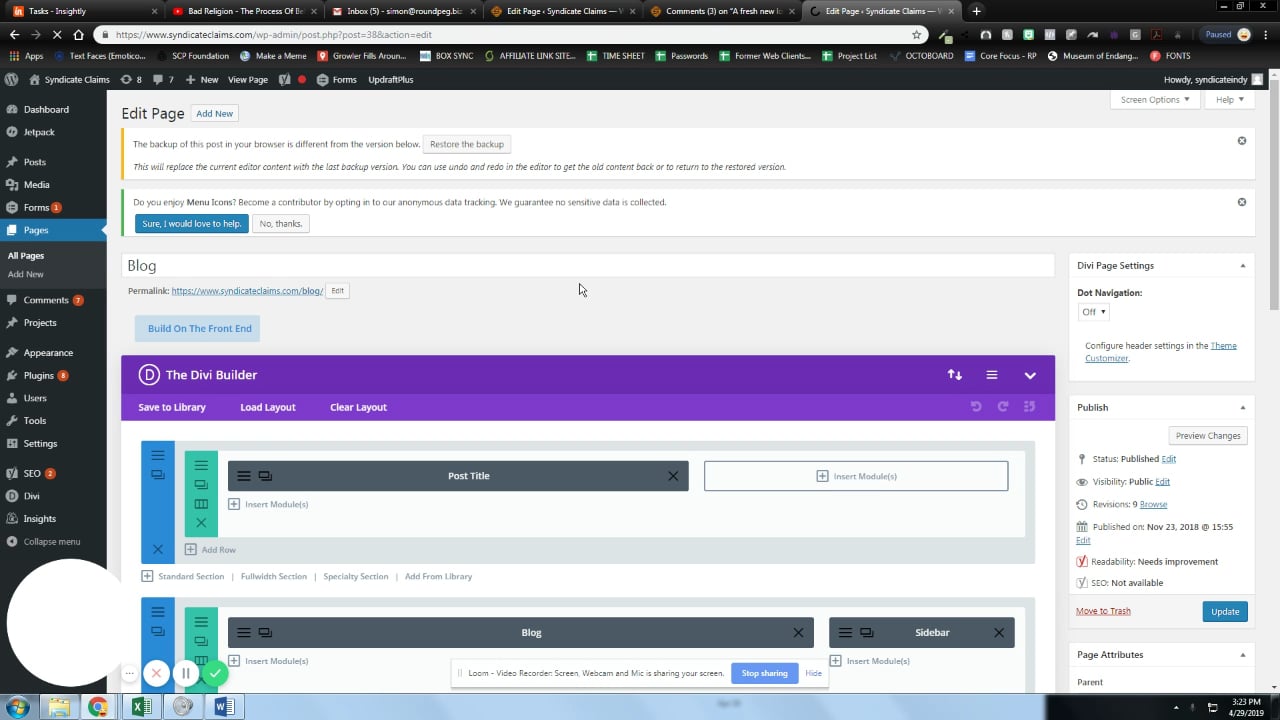Open Word from the Windows taskbar

[223, 707]
